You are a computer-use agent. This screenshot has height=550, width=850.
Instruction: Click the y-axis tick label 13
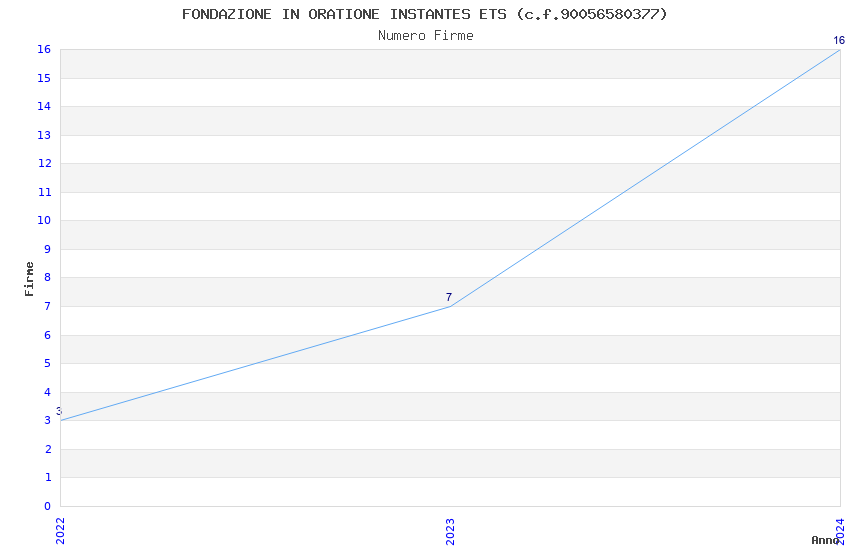tap(44, 135)
